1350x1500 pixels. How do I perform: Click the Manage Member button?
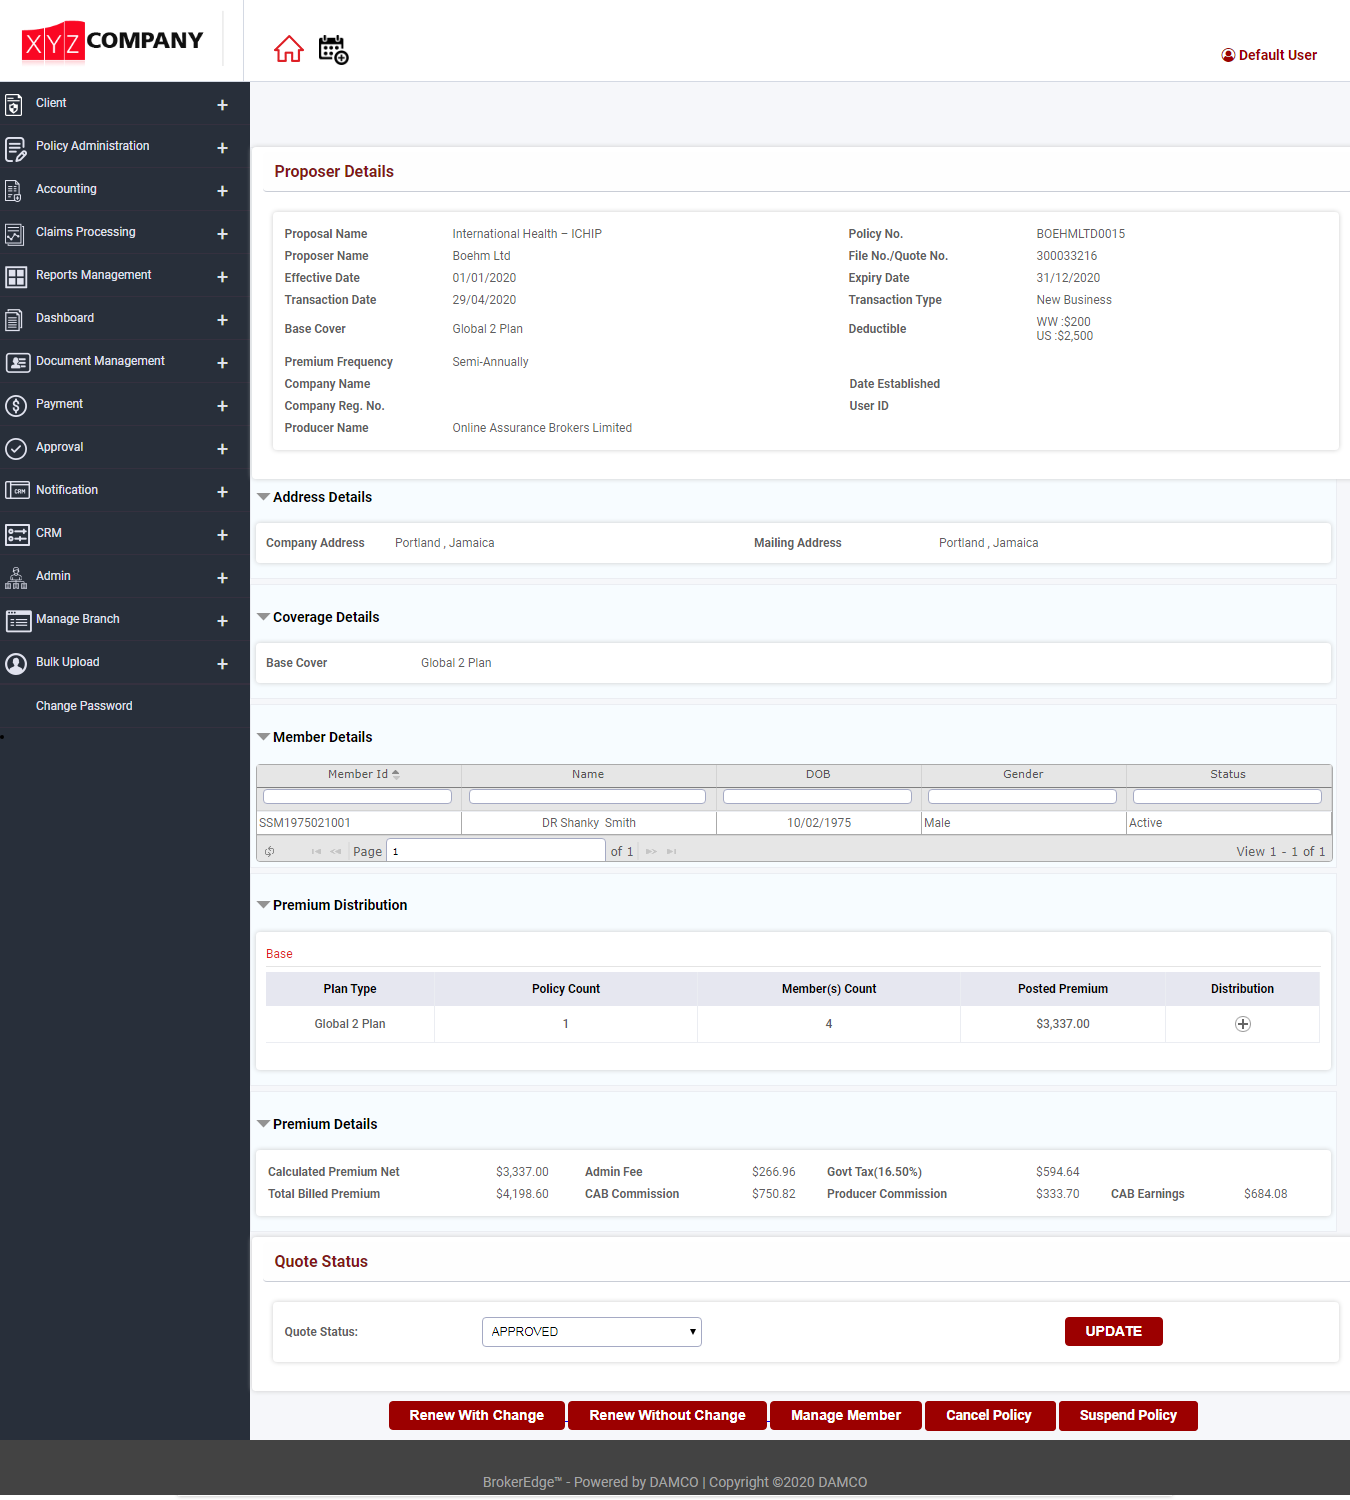tap(846, 1416)
